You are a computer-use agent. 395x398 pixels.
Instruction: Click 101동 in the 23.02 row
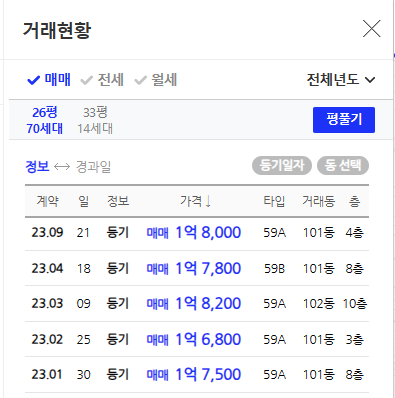[319, 339]
